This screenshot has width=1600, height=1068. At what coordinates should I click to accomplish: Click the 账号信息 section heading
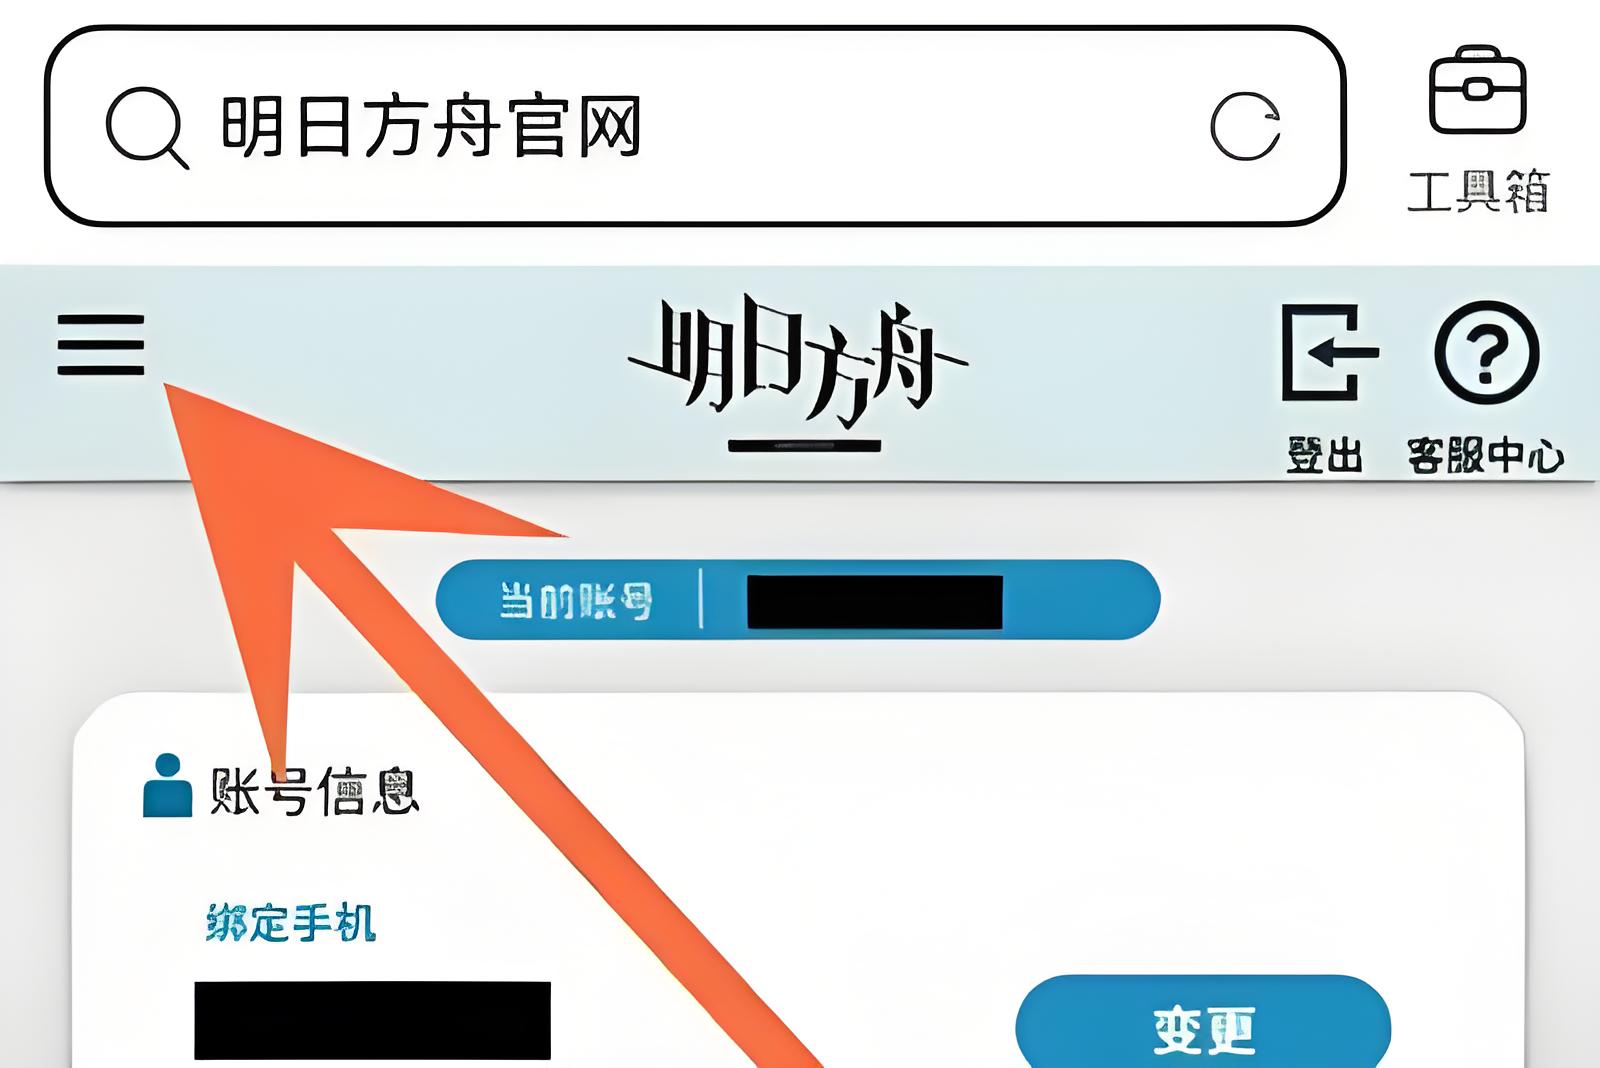[314, 792]
